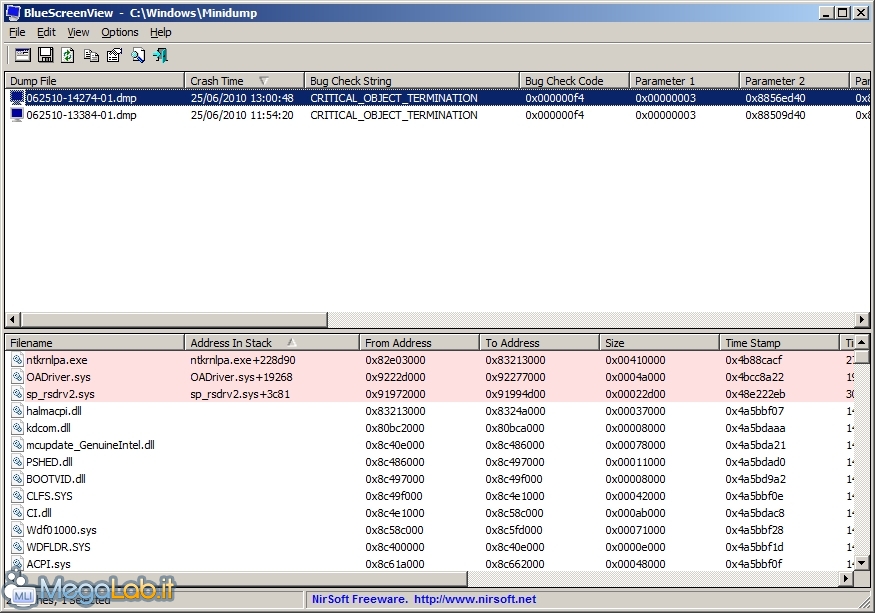Click the file icon next to CLFS.SYS
Viewport: 875px width, 613px height.
tap(18, 496)
